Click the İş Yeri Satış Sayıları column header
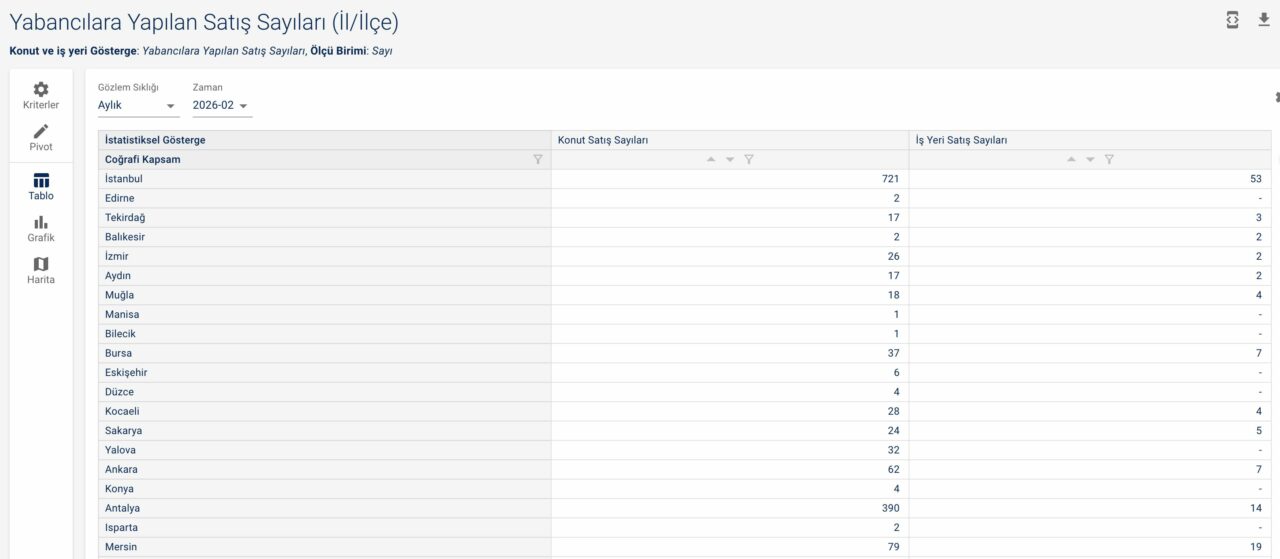Viewport: 1280px width, 559px height. (961, 140)
